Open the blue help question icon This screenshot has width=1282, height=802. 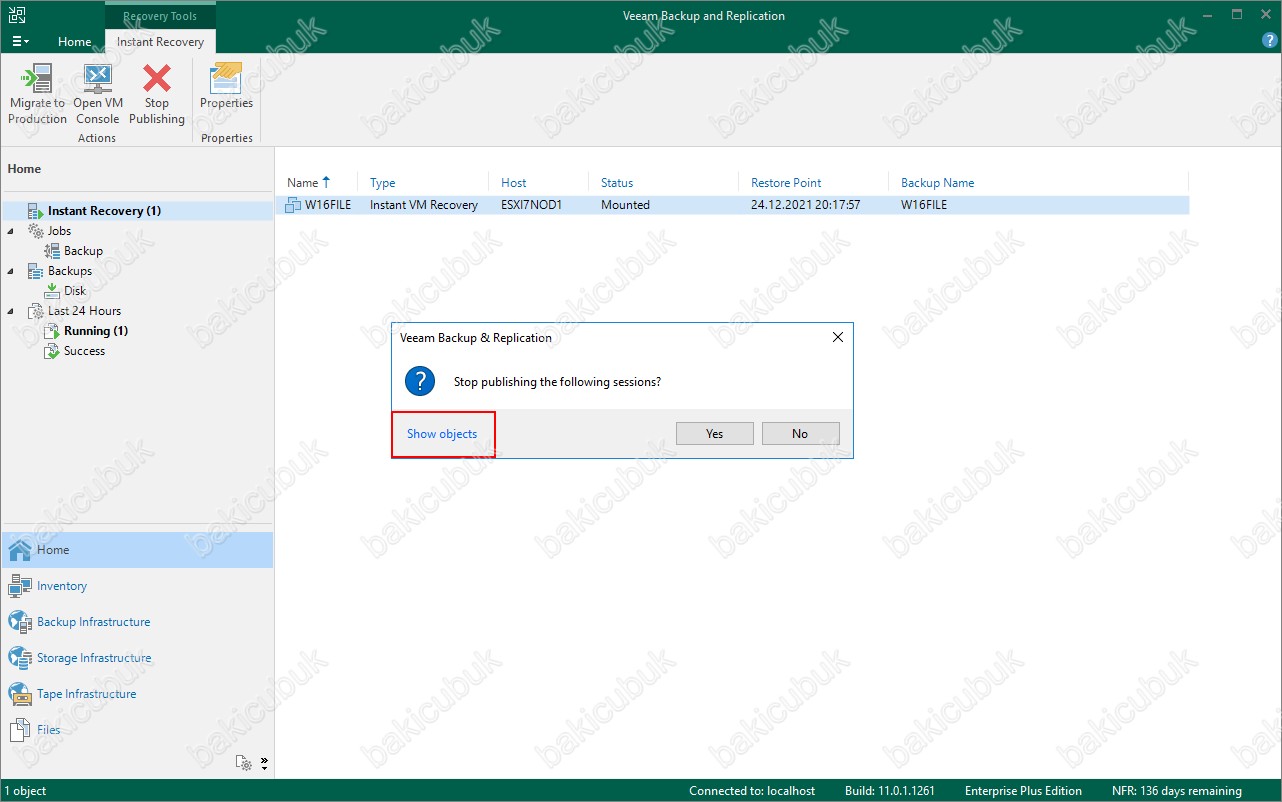tap(1269, 41)
